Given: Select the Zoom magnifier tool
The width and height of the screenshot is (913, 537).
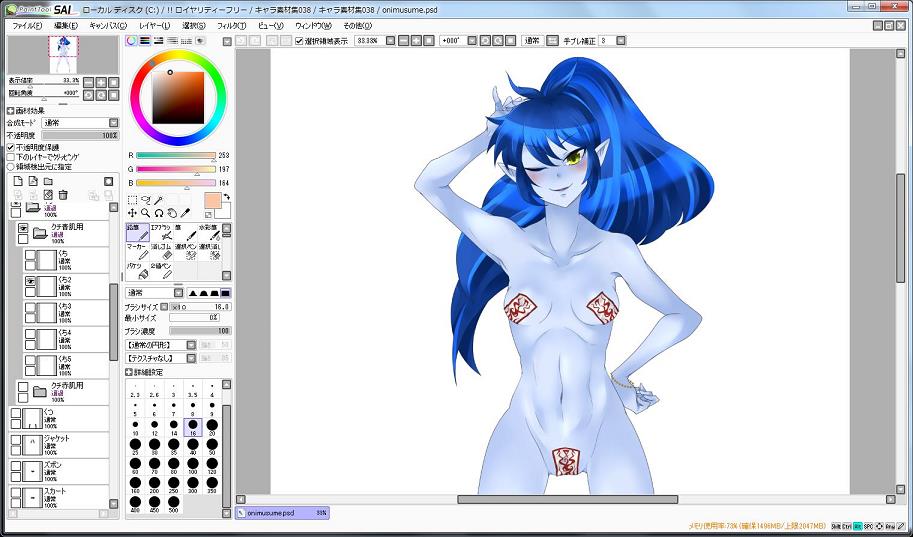Looking at the screenshot, I should point(145,213).
